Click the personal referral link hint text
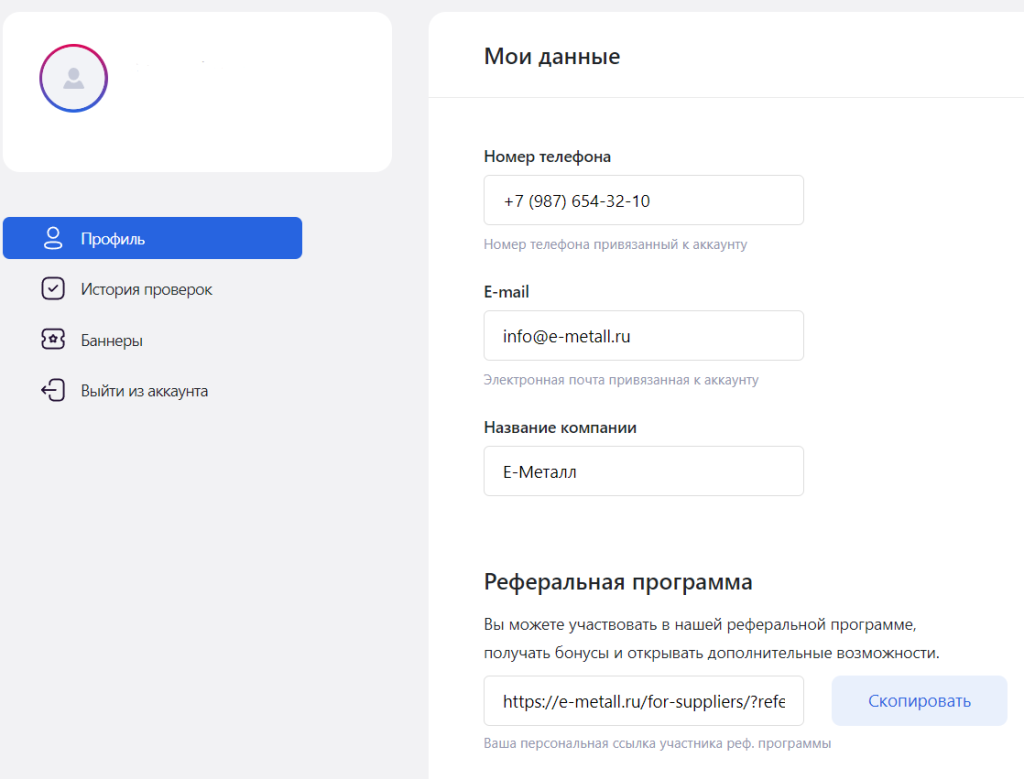This screenshot has height=779, width=1024. pyautogui.click(x=657, y=743)
